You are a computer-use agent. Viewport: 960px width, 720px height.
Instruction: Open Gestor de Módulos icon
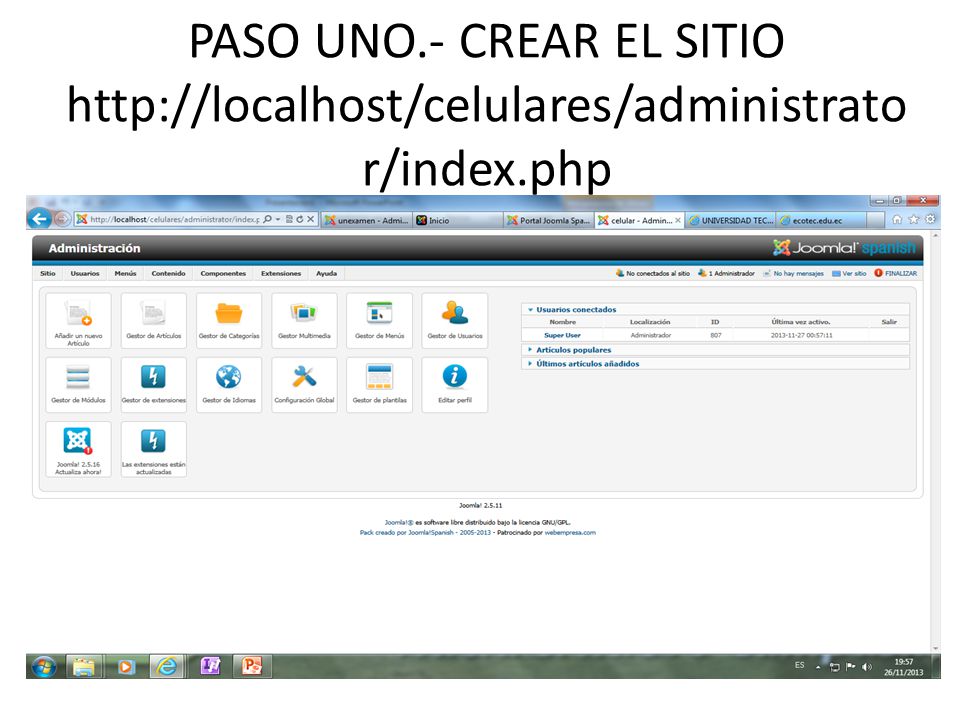(78, 385)
